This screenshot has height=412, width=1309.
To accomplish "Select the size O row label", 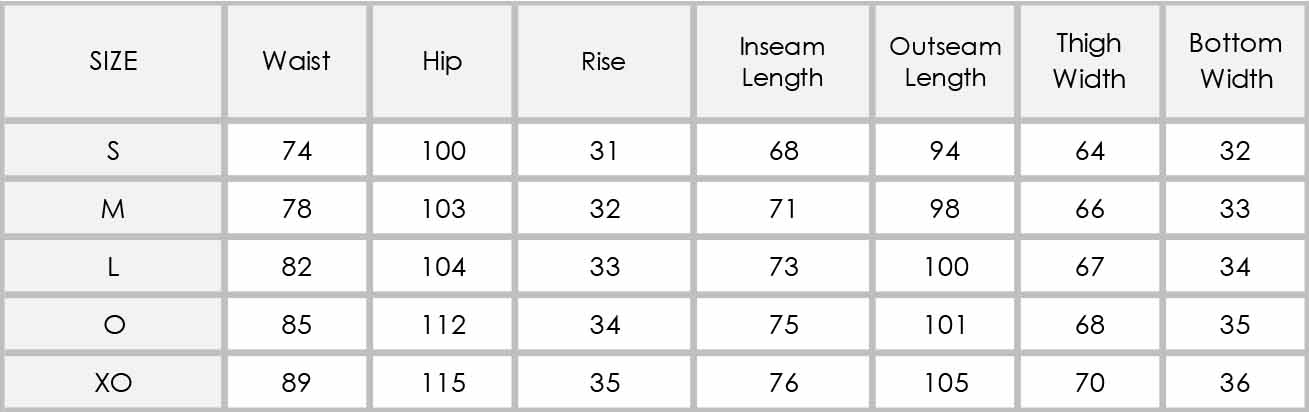I will (113, 325).
